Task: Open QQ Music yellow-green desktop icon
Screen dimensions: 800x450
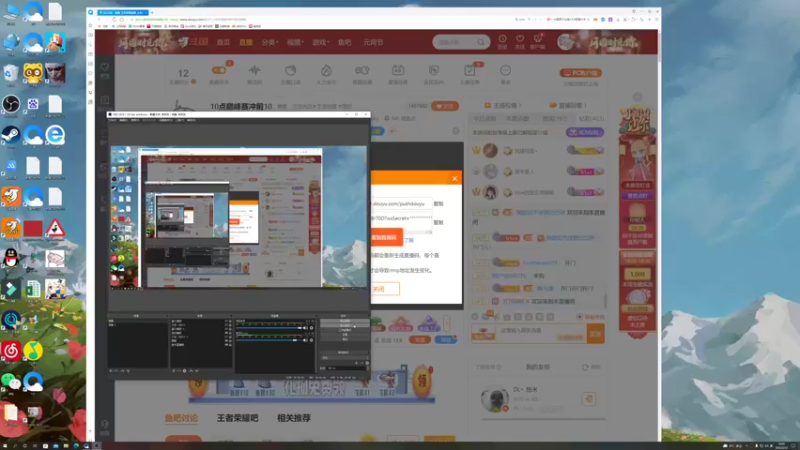Action: 33,351
